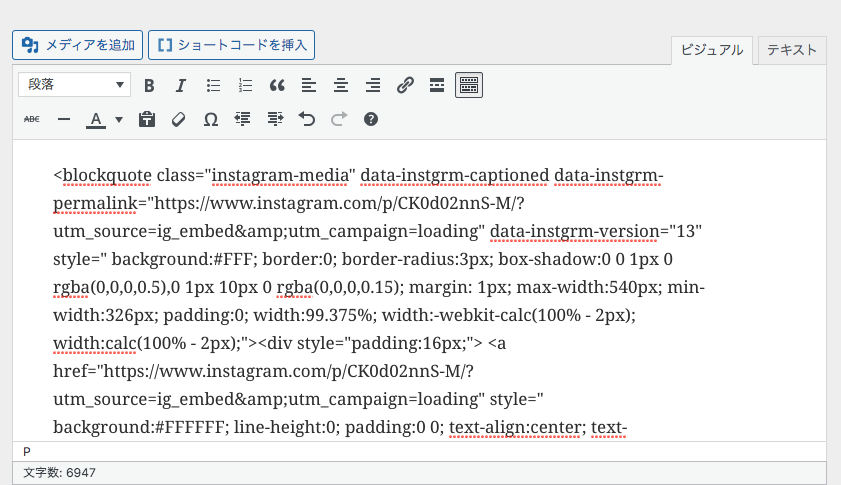The width and height of the screenshot is (841, 485).
Task: Insert the Read More tag
Action: pos(437,85)
